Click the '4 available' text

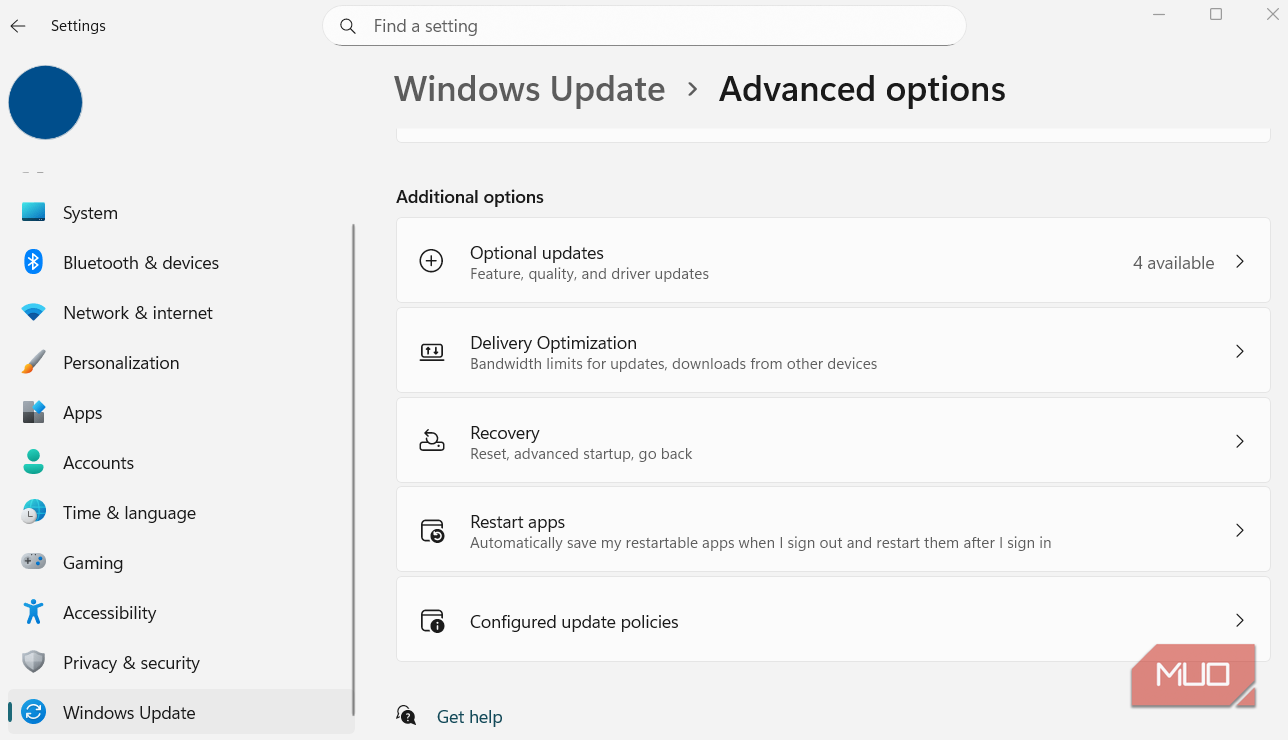pos(1173,263)
